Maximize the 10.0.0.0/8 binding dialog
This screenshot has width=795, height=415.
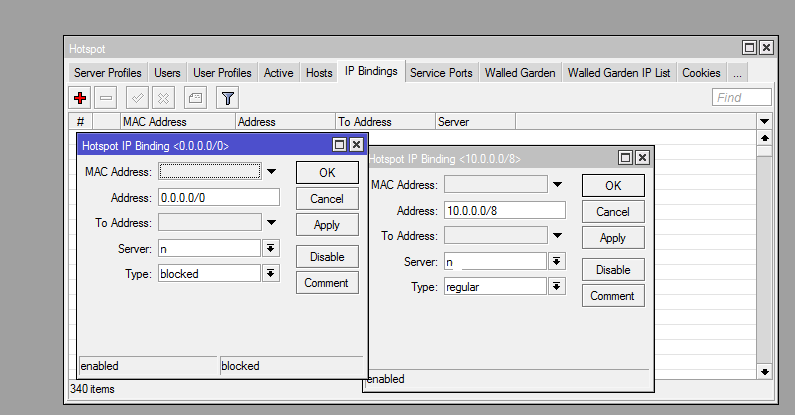[x=625, y=158]
